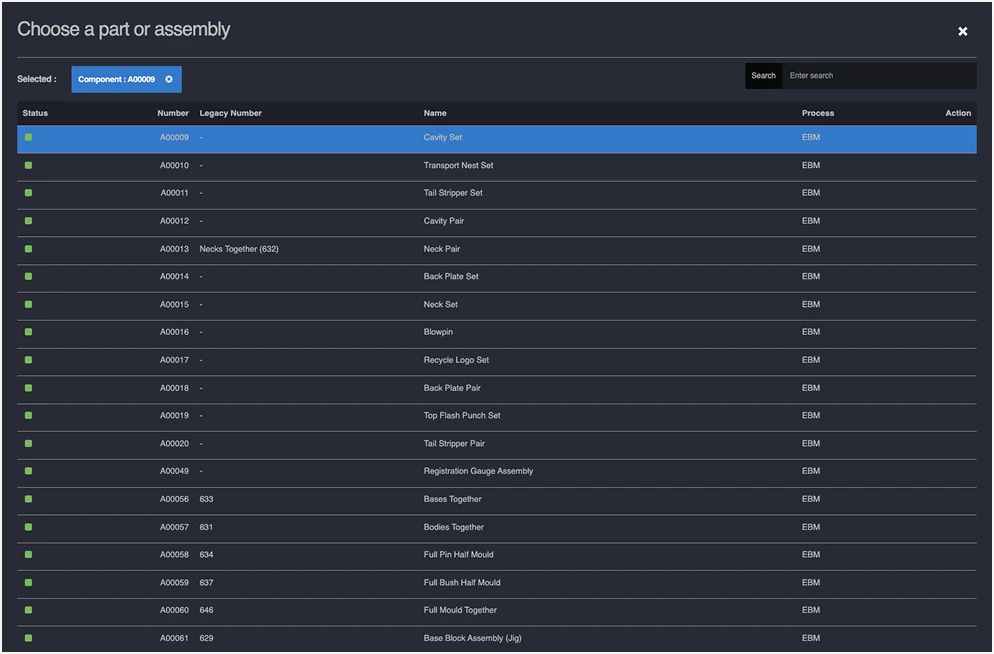
Task: Click the Search button
Action: pyautogui.click(x=763, y=75)
